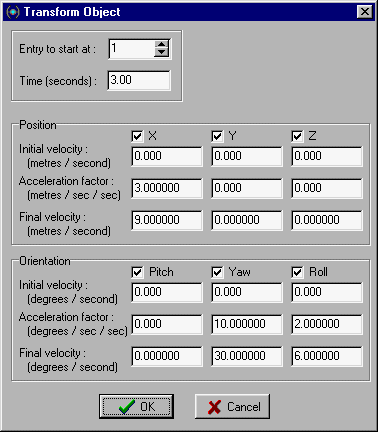This screenshot has width=378, height=432.
Task: Decrement the Entry to start at spinner
Action: (x=162, y=52)
